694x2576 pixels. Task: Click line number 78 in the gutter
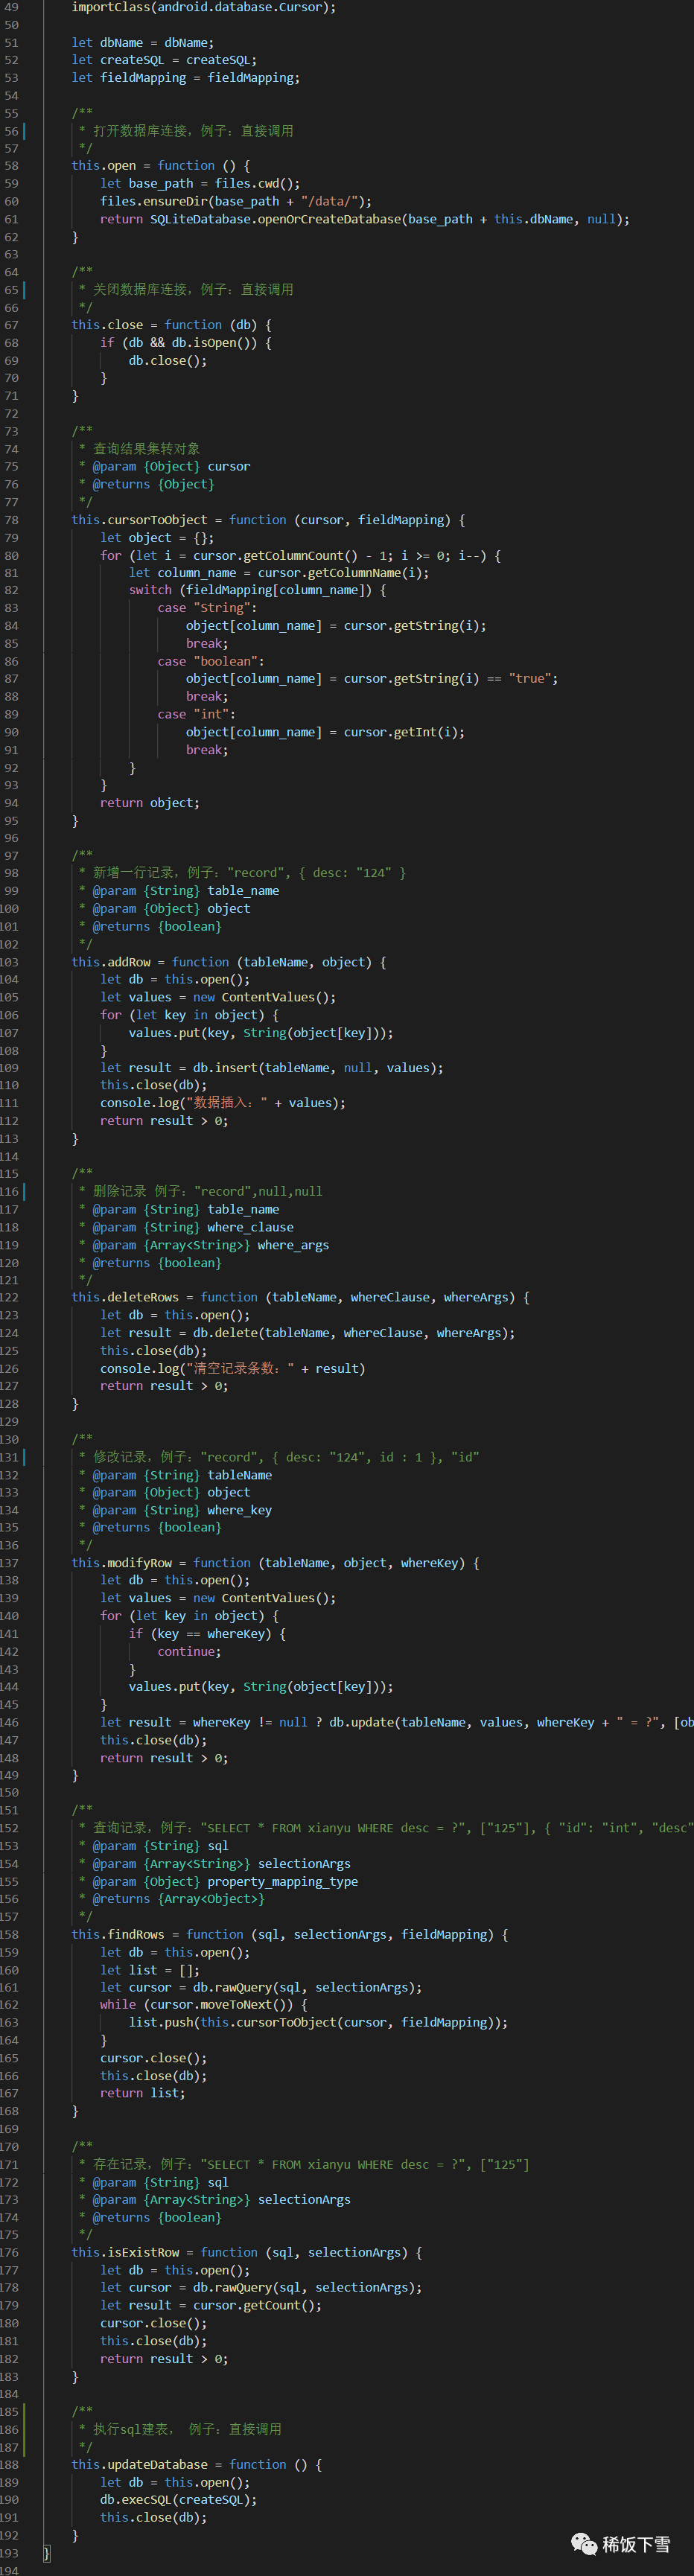click(11, 520)
